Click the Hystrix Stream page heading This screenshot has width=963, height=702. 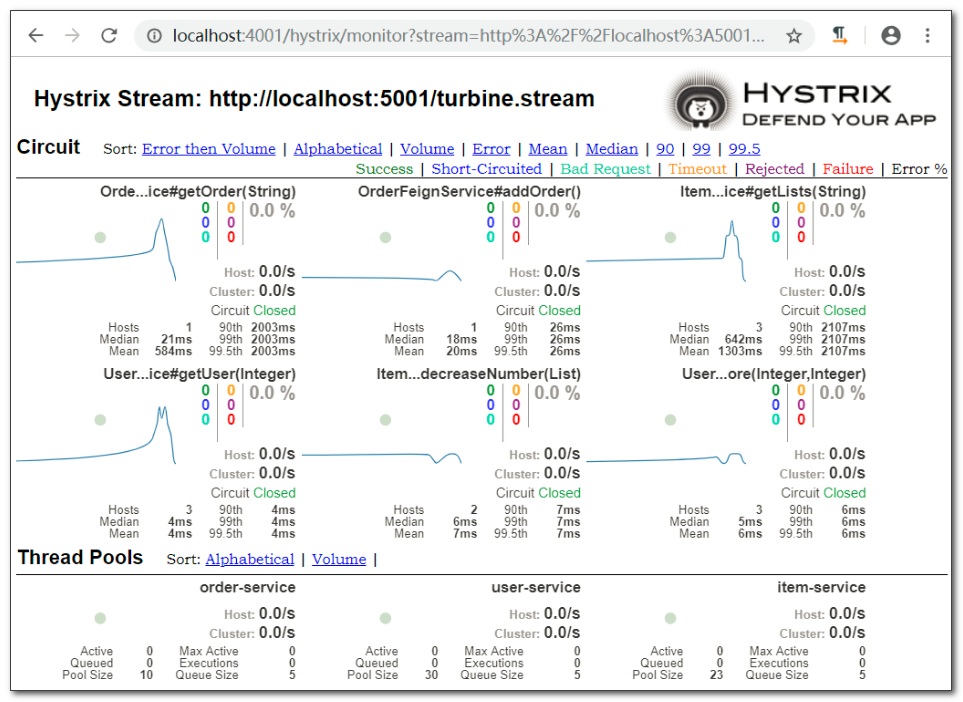[314, 98]
